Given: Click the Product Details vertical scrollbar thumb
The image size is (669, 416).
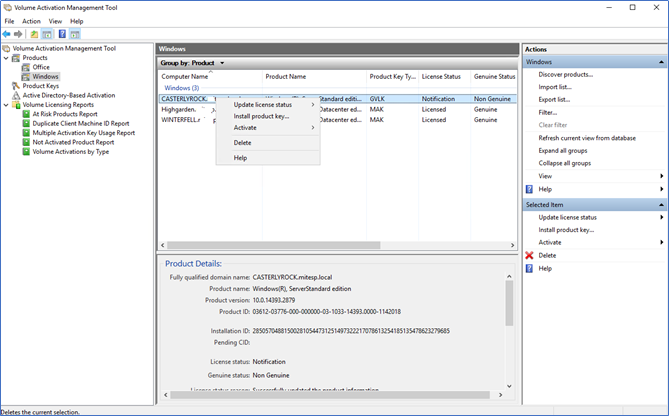Looking at the screenshot, I should (x=509, y=303).
